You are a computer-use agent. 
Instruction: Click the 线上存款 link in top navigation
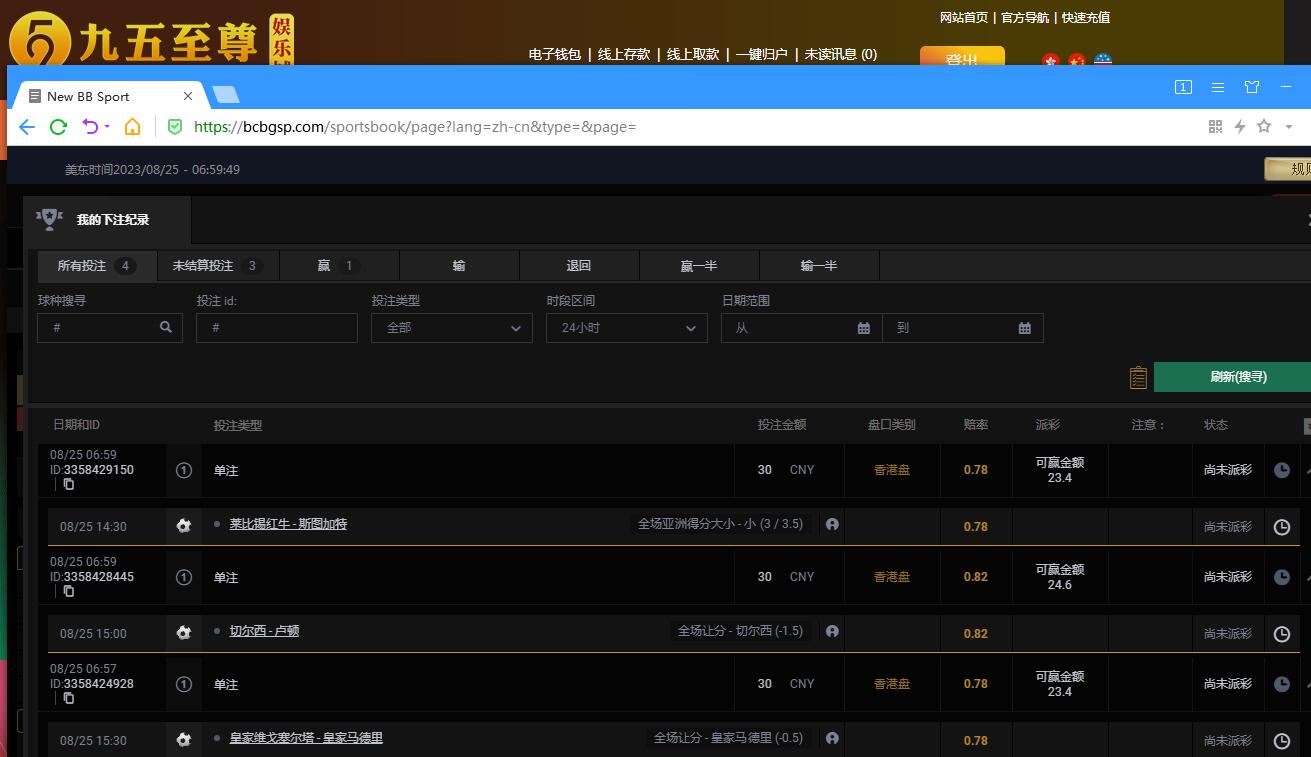tap(624, 54)
